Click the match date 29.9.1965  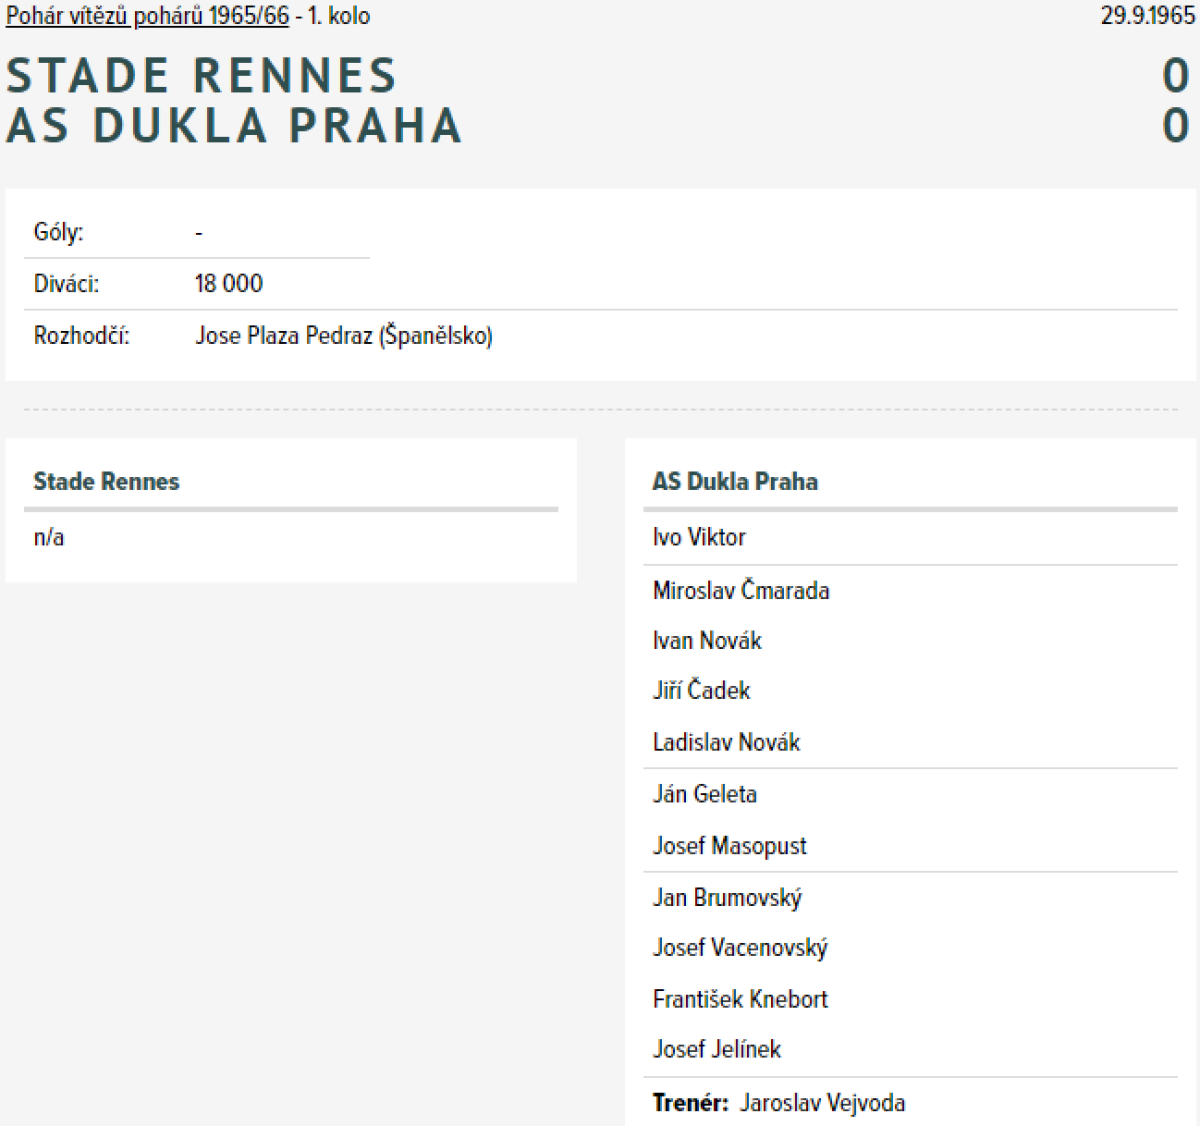[1147, 16]
